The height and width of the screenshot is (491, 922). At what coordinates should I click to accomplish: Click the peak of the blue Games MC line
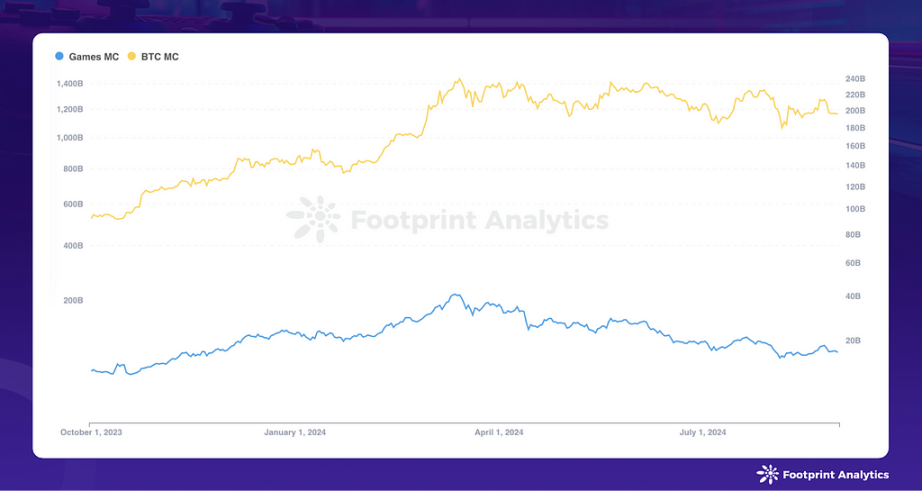pyautogui.click(x=454, y=295)
